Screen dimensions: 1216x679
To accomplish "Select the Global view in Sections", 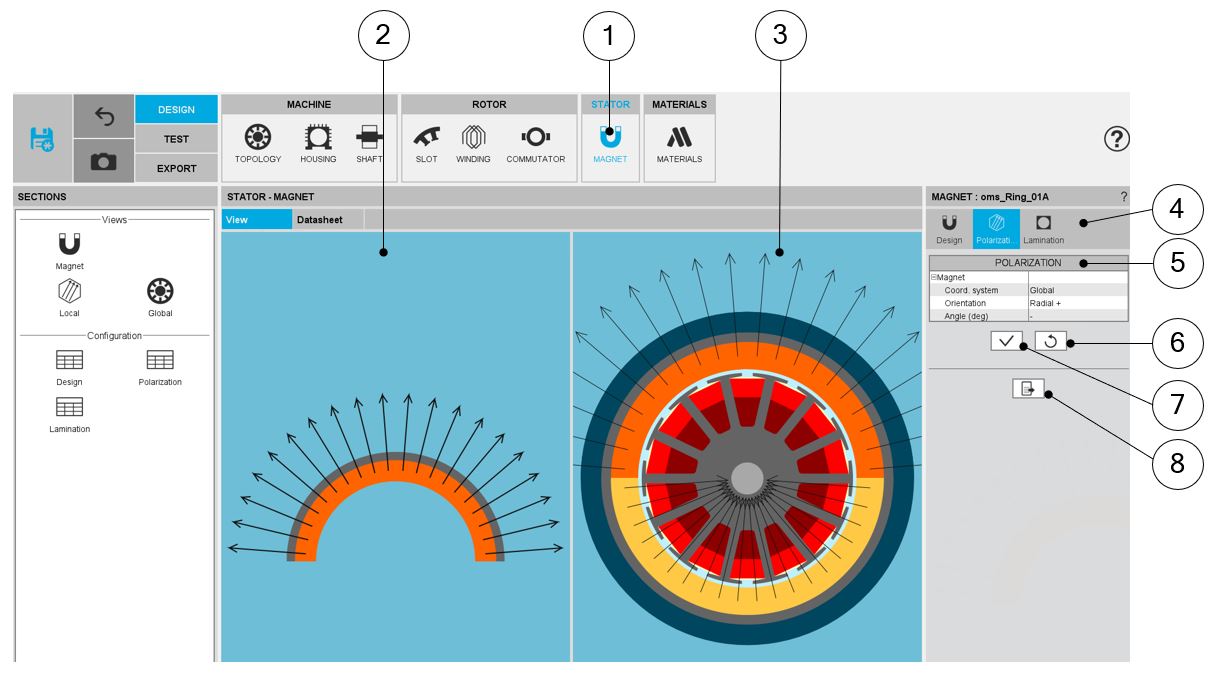I will pos(160,296).
